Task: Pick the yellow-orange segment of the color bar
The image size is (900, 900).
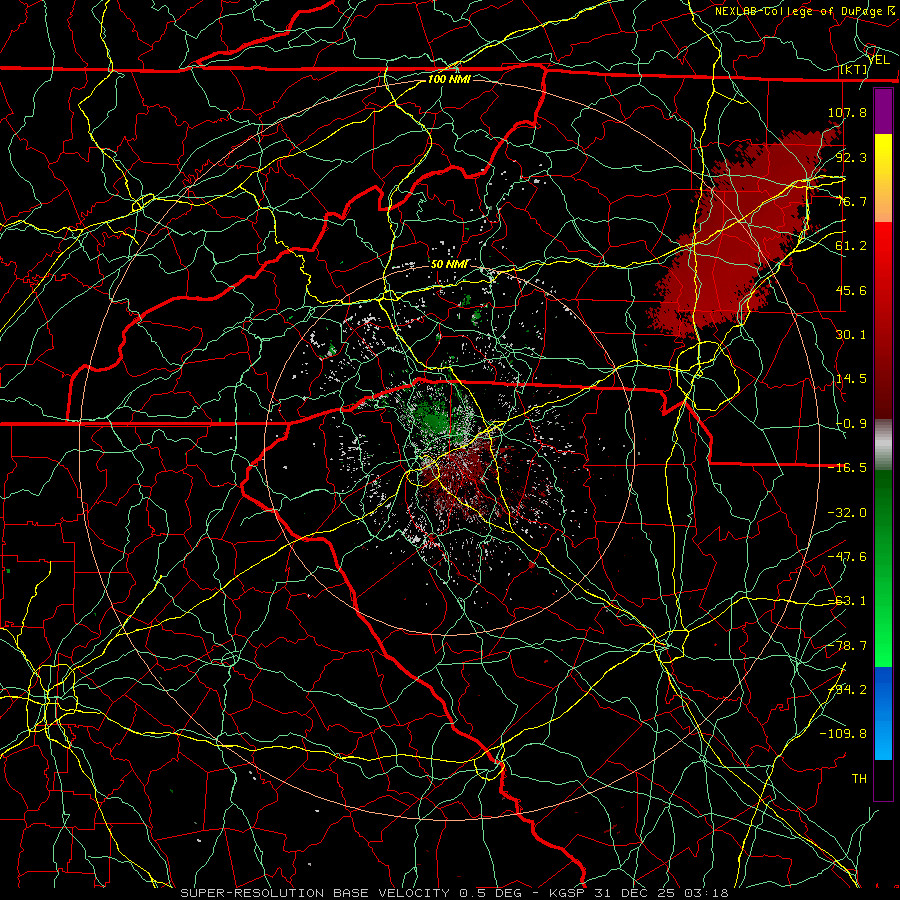Action: point(883,178)
